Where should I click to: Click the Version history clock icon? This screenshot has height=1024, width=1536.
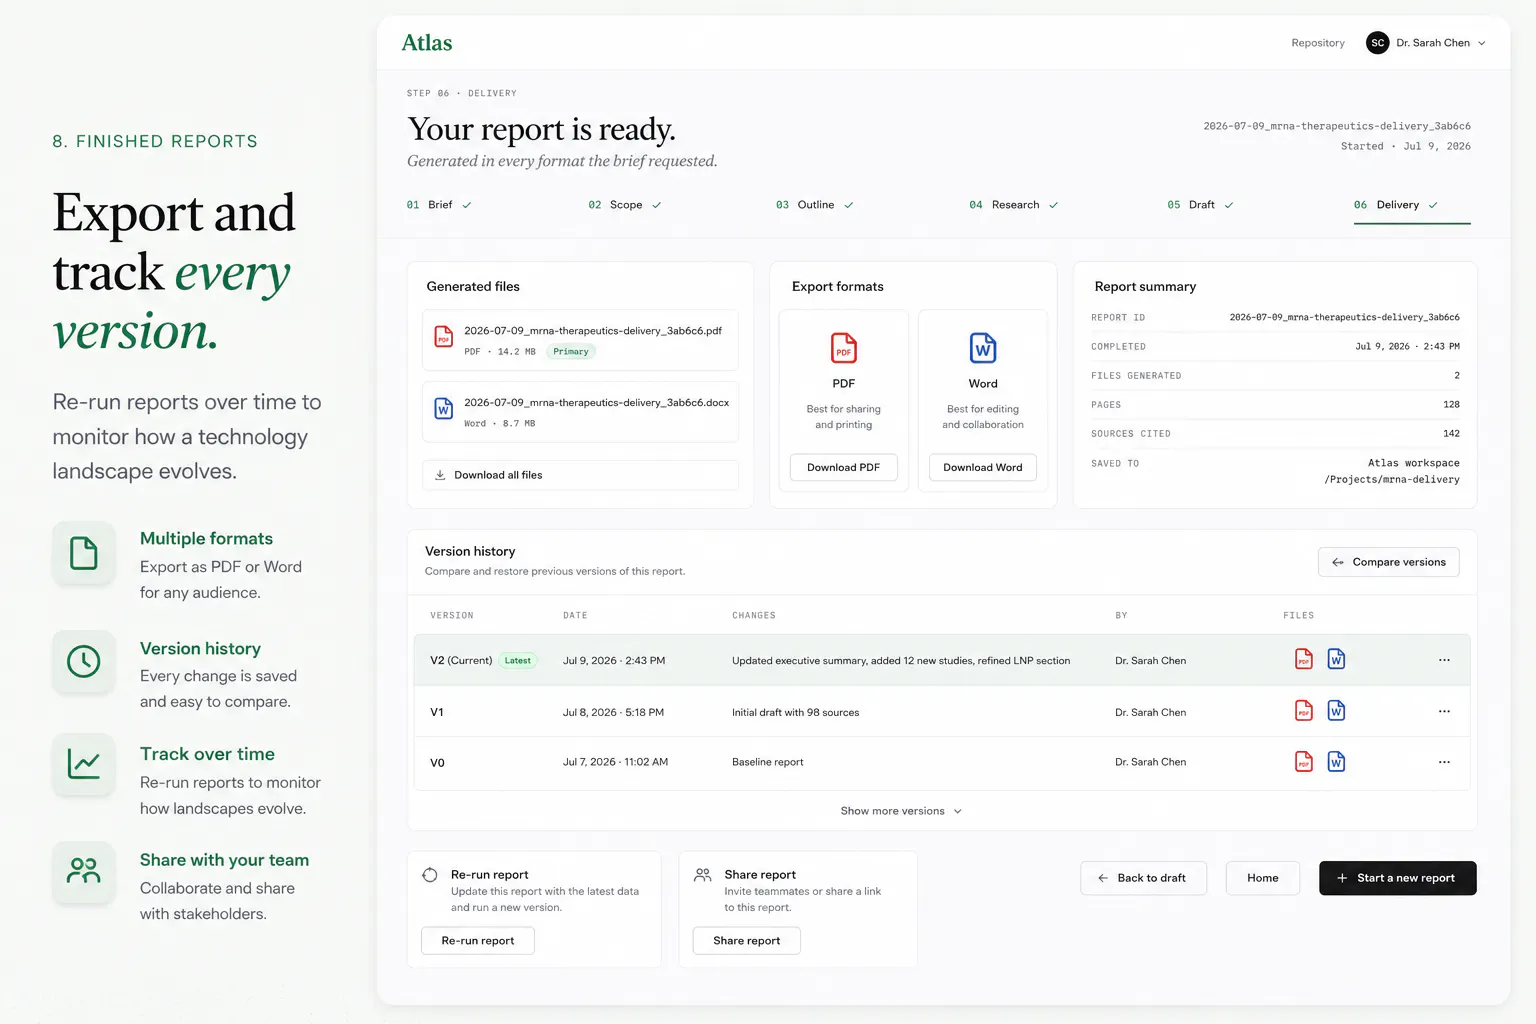click(84, 661)
